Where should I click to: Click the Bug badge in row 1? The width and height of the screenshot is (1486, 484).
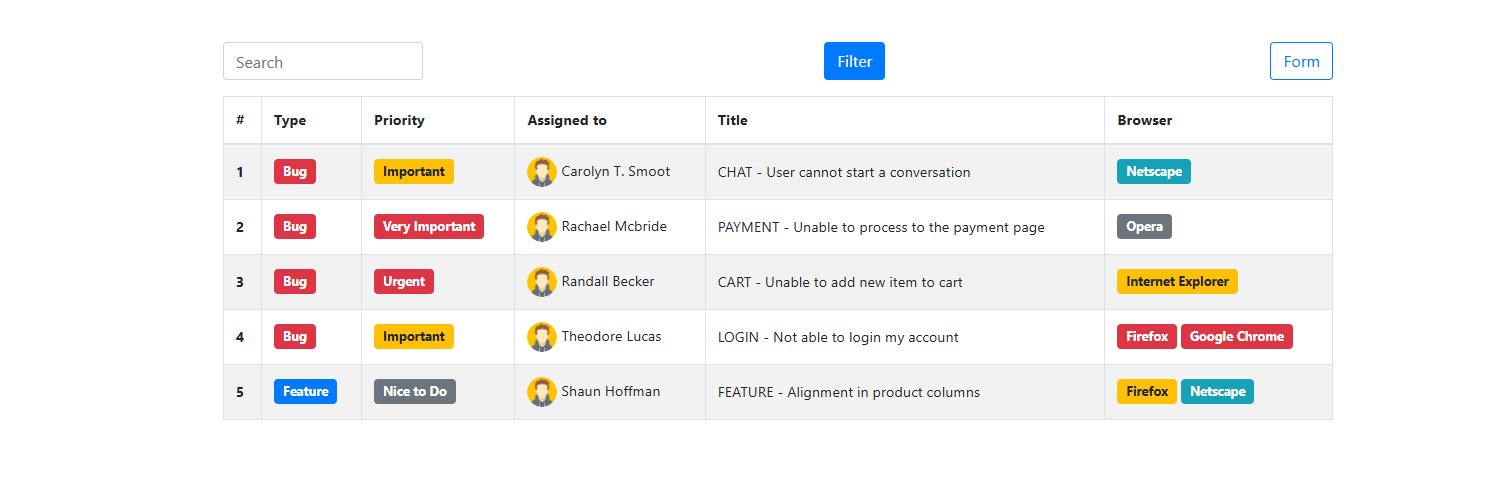pos(295,172)
